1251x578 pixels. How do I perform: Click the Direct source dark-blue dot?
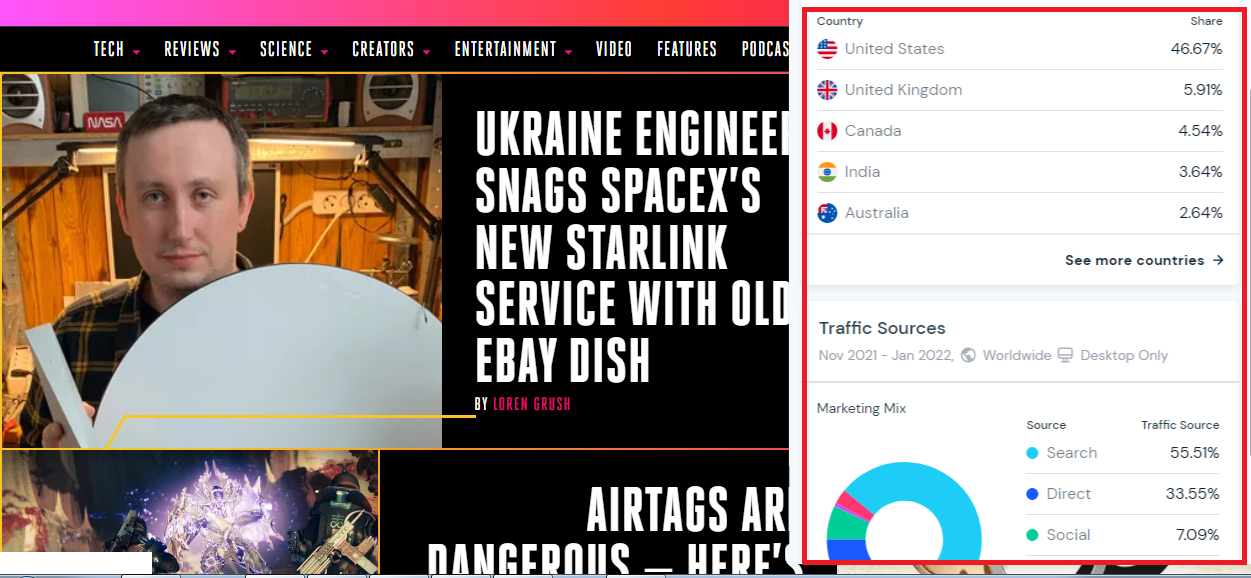[1033, 494]
